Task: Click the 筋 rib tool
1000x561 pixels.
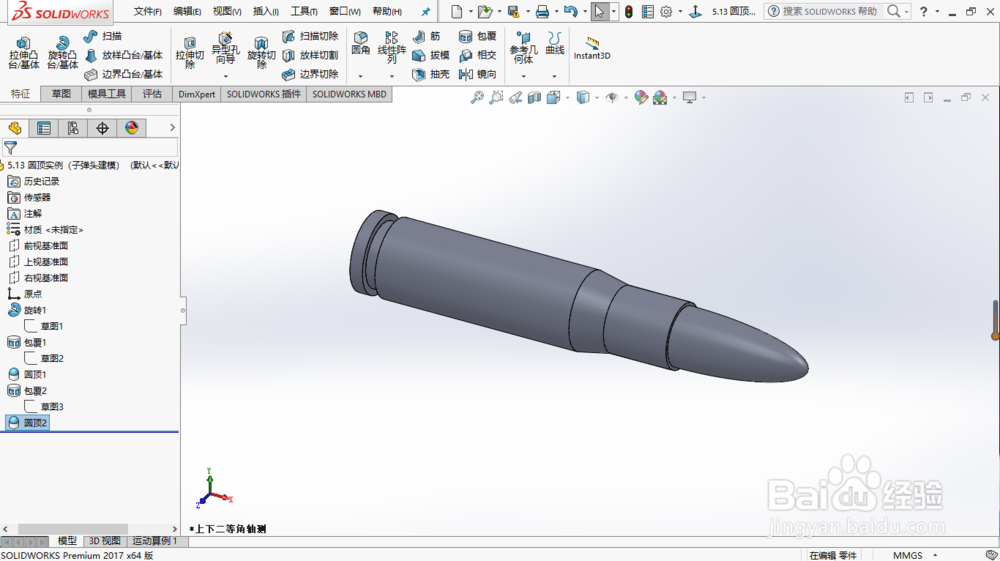Action: (x=427, y=36)
